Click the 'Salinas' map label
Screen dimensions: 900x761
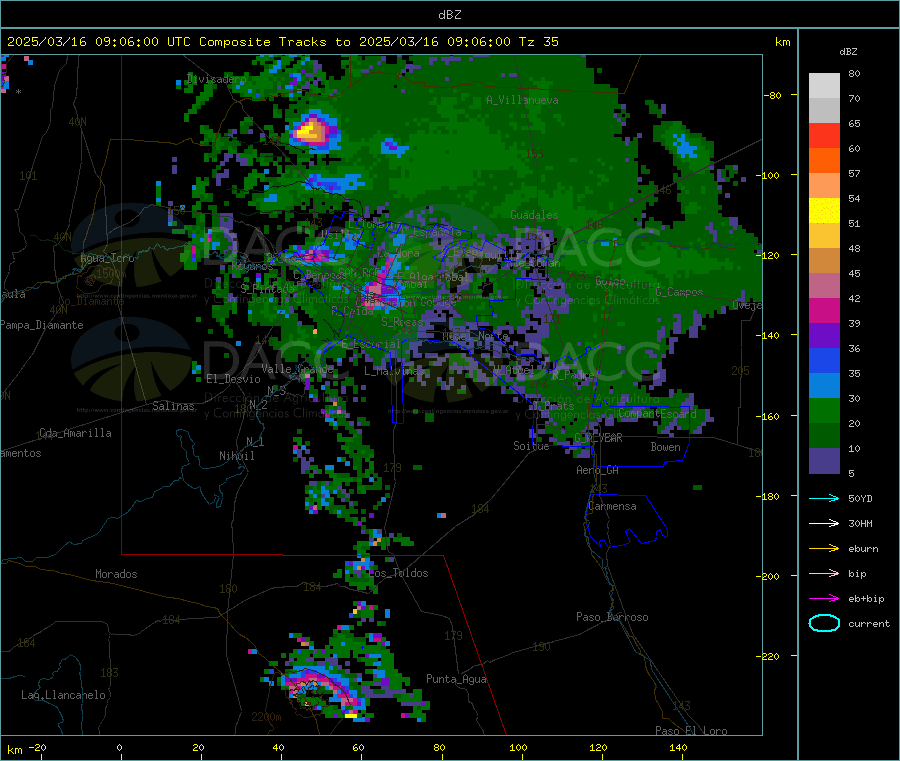(173, 406)
